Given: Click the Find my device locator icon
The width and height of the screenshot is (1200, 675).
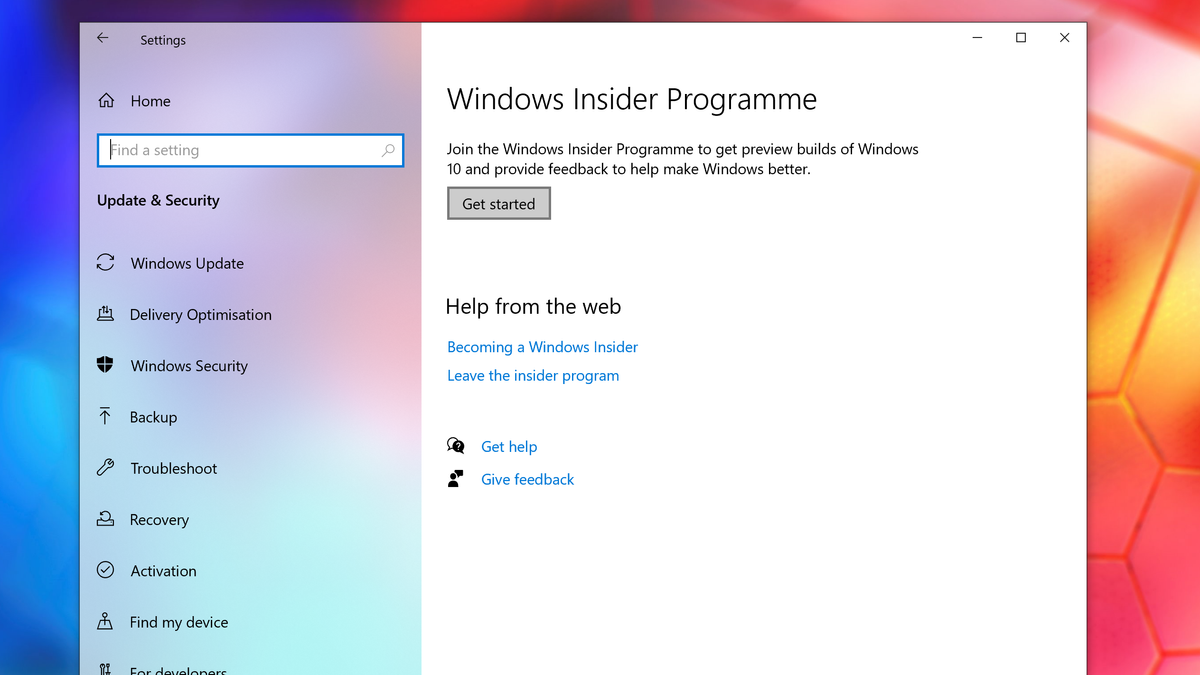Looking at the screenshot, I should [105, 621].
